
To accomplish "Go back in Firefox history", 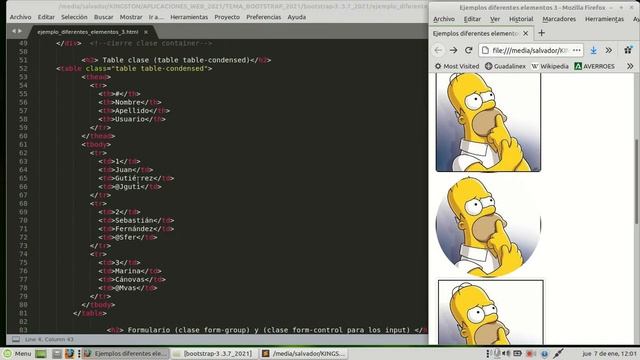I will pos(438,50).
